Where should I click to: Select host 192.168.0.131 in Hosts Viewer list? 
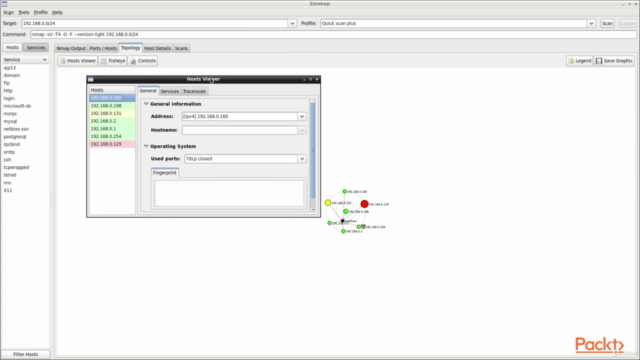point(112,113)
